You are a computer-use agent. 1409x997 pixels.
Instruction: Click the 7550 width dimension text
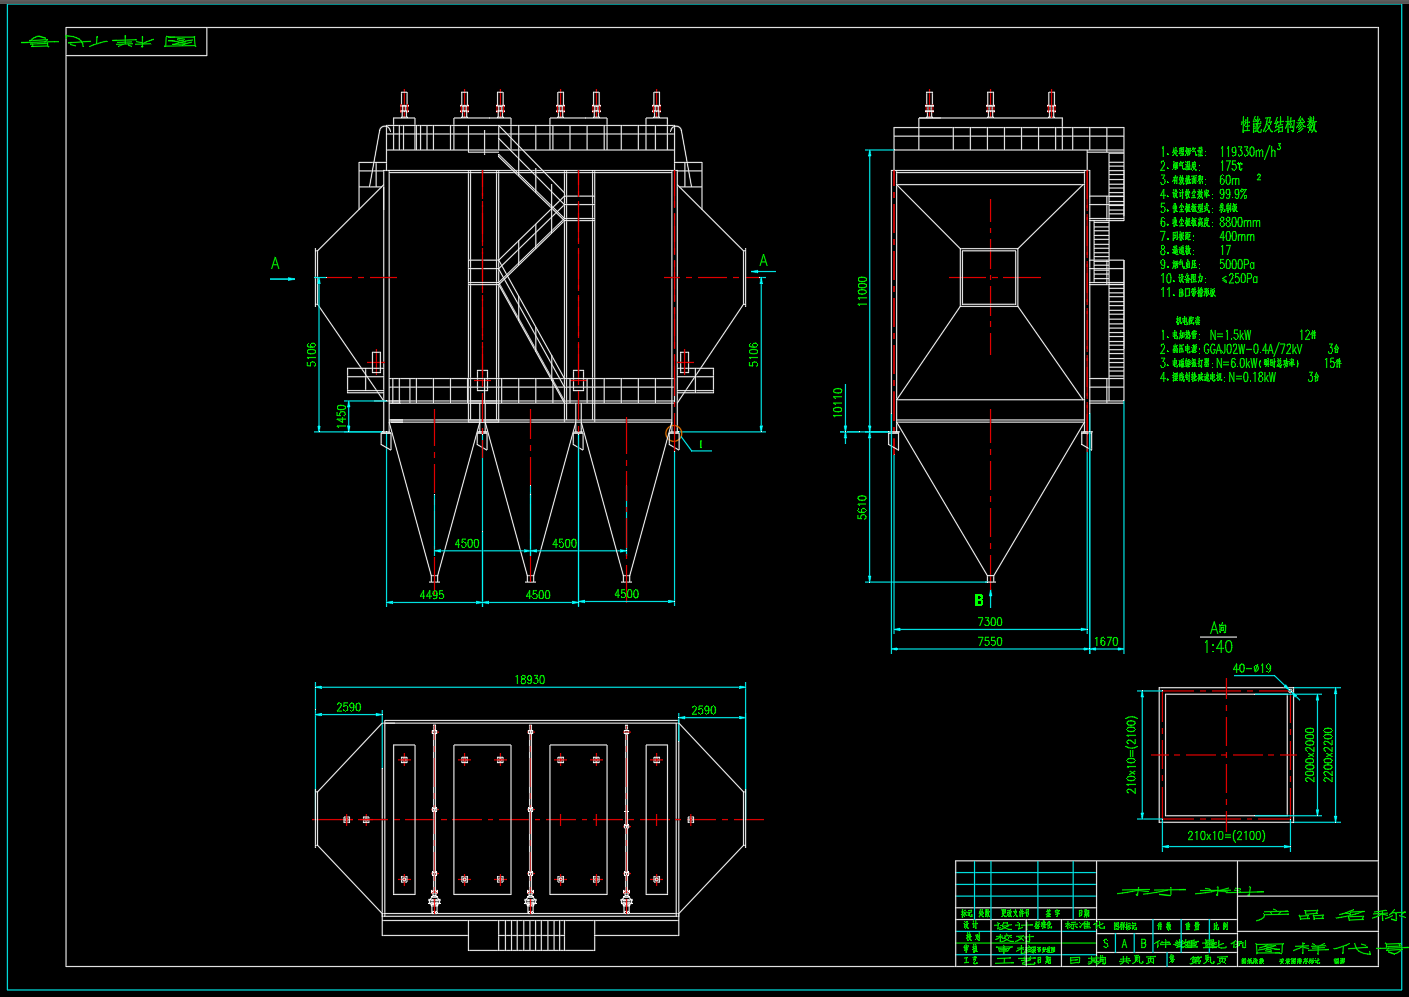pyautogui.click(x=989, y=642)
